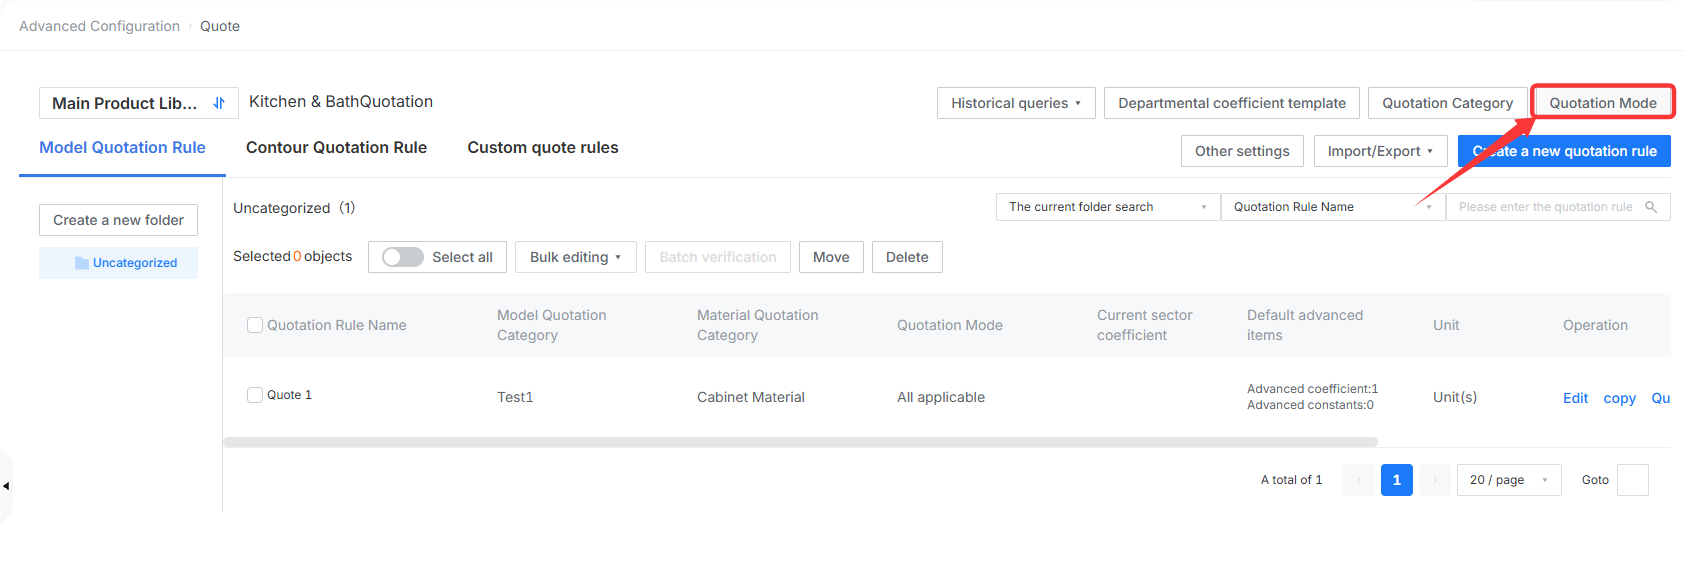
Task: Check the Quote 1 row checkbox
Action: click(x=255, y=395)
